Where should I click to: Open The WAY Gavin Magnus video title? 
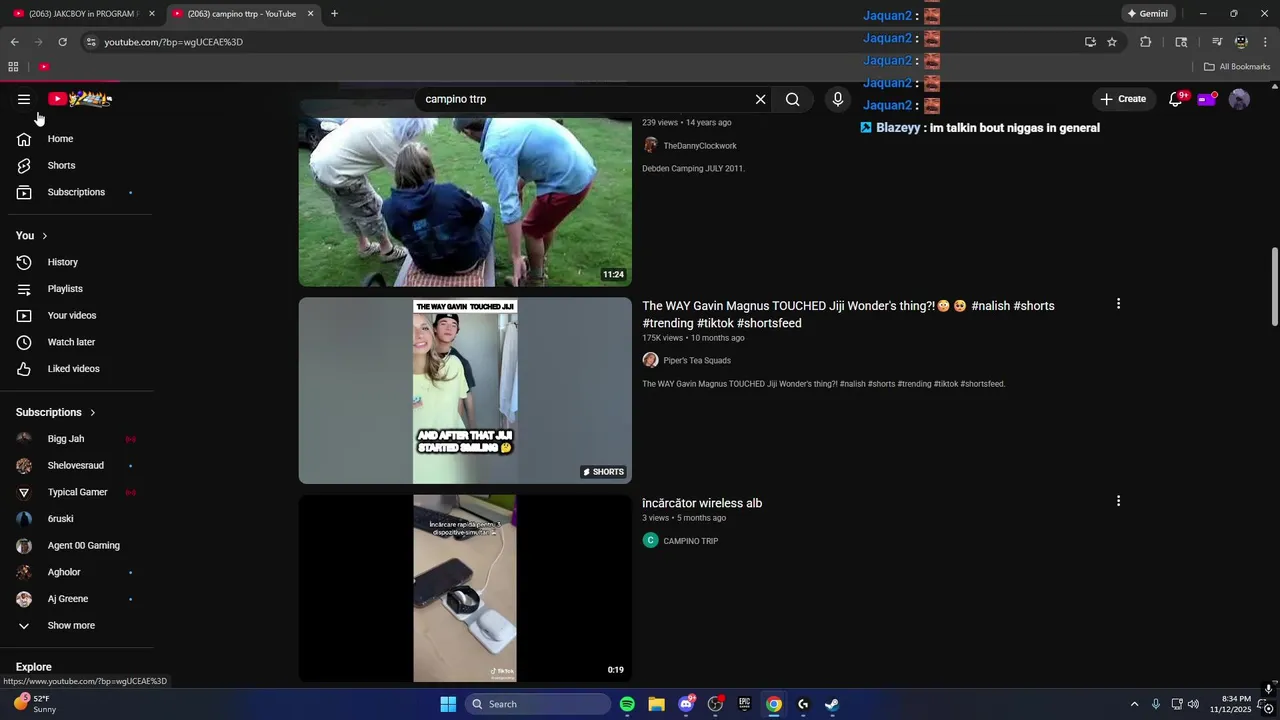tap(848, 314)
